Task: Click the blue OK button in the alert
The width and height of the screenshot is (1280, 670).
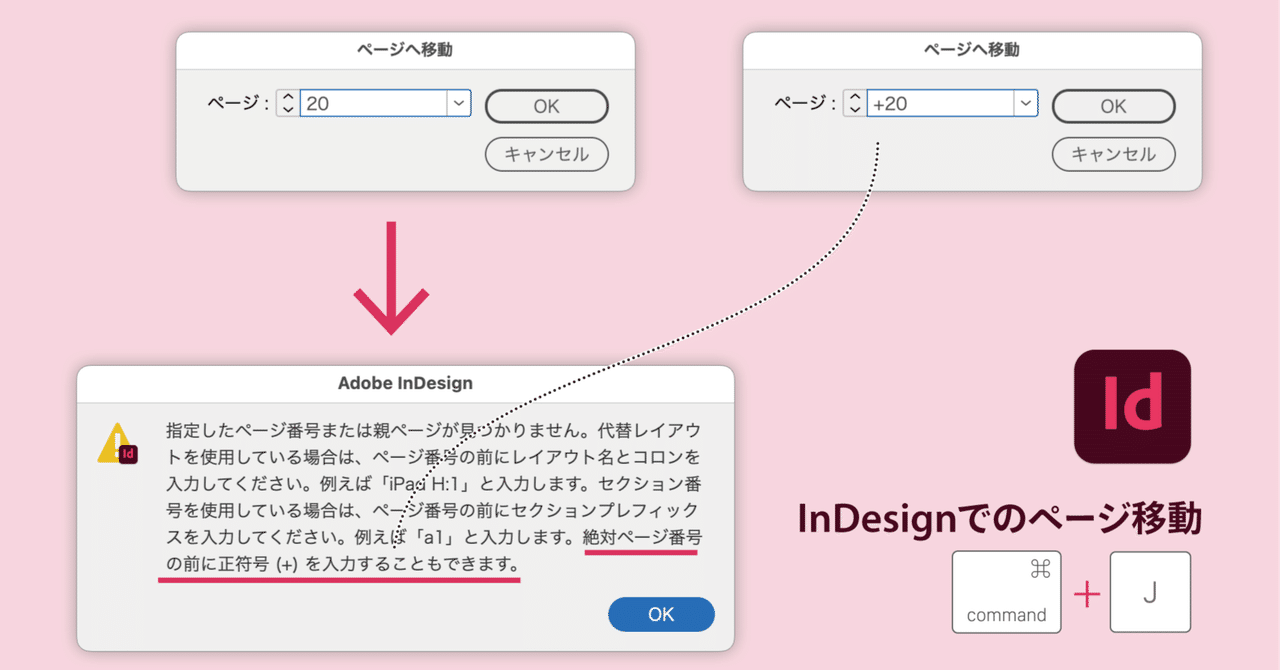Action: 661,615
